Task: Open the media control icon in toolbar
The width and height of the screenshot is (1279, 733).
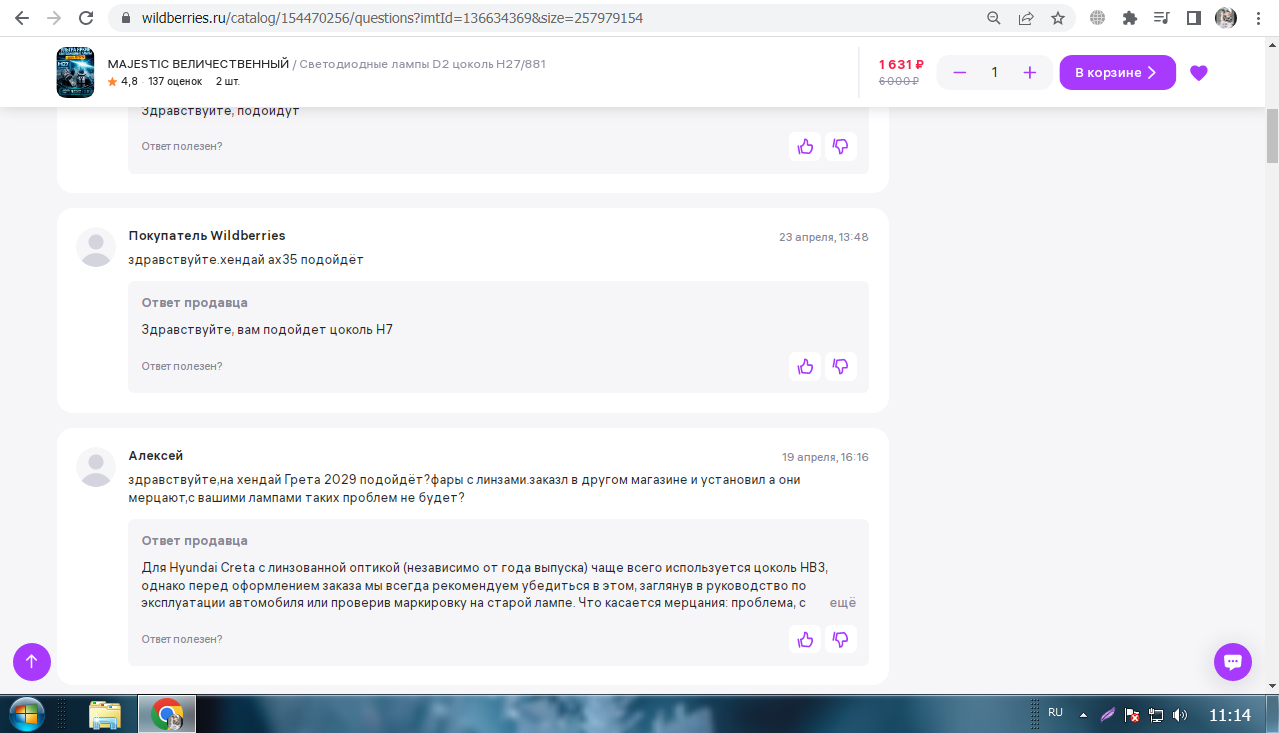Action: [x=1161, y=18]
